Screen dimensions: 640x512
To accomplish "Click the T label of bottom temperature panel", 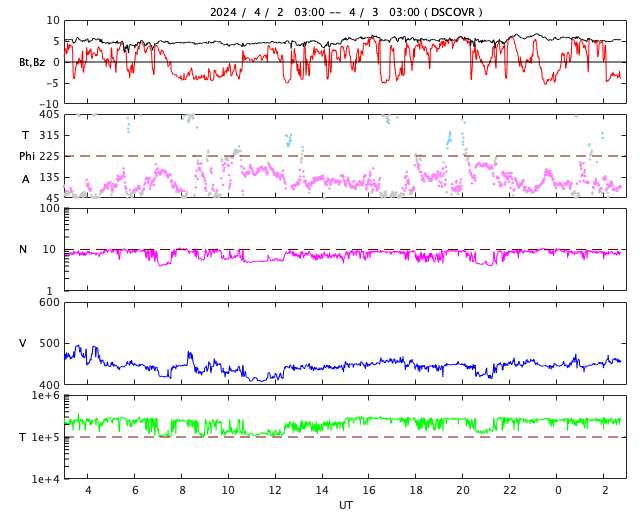I will tap(23, 437).
